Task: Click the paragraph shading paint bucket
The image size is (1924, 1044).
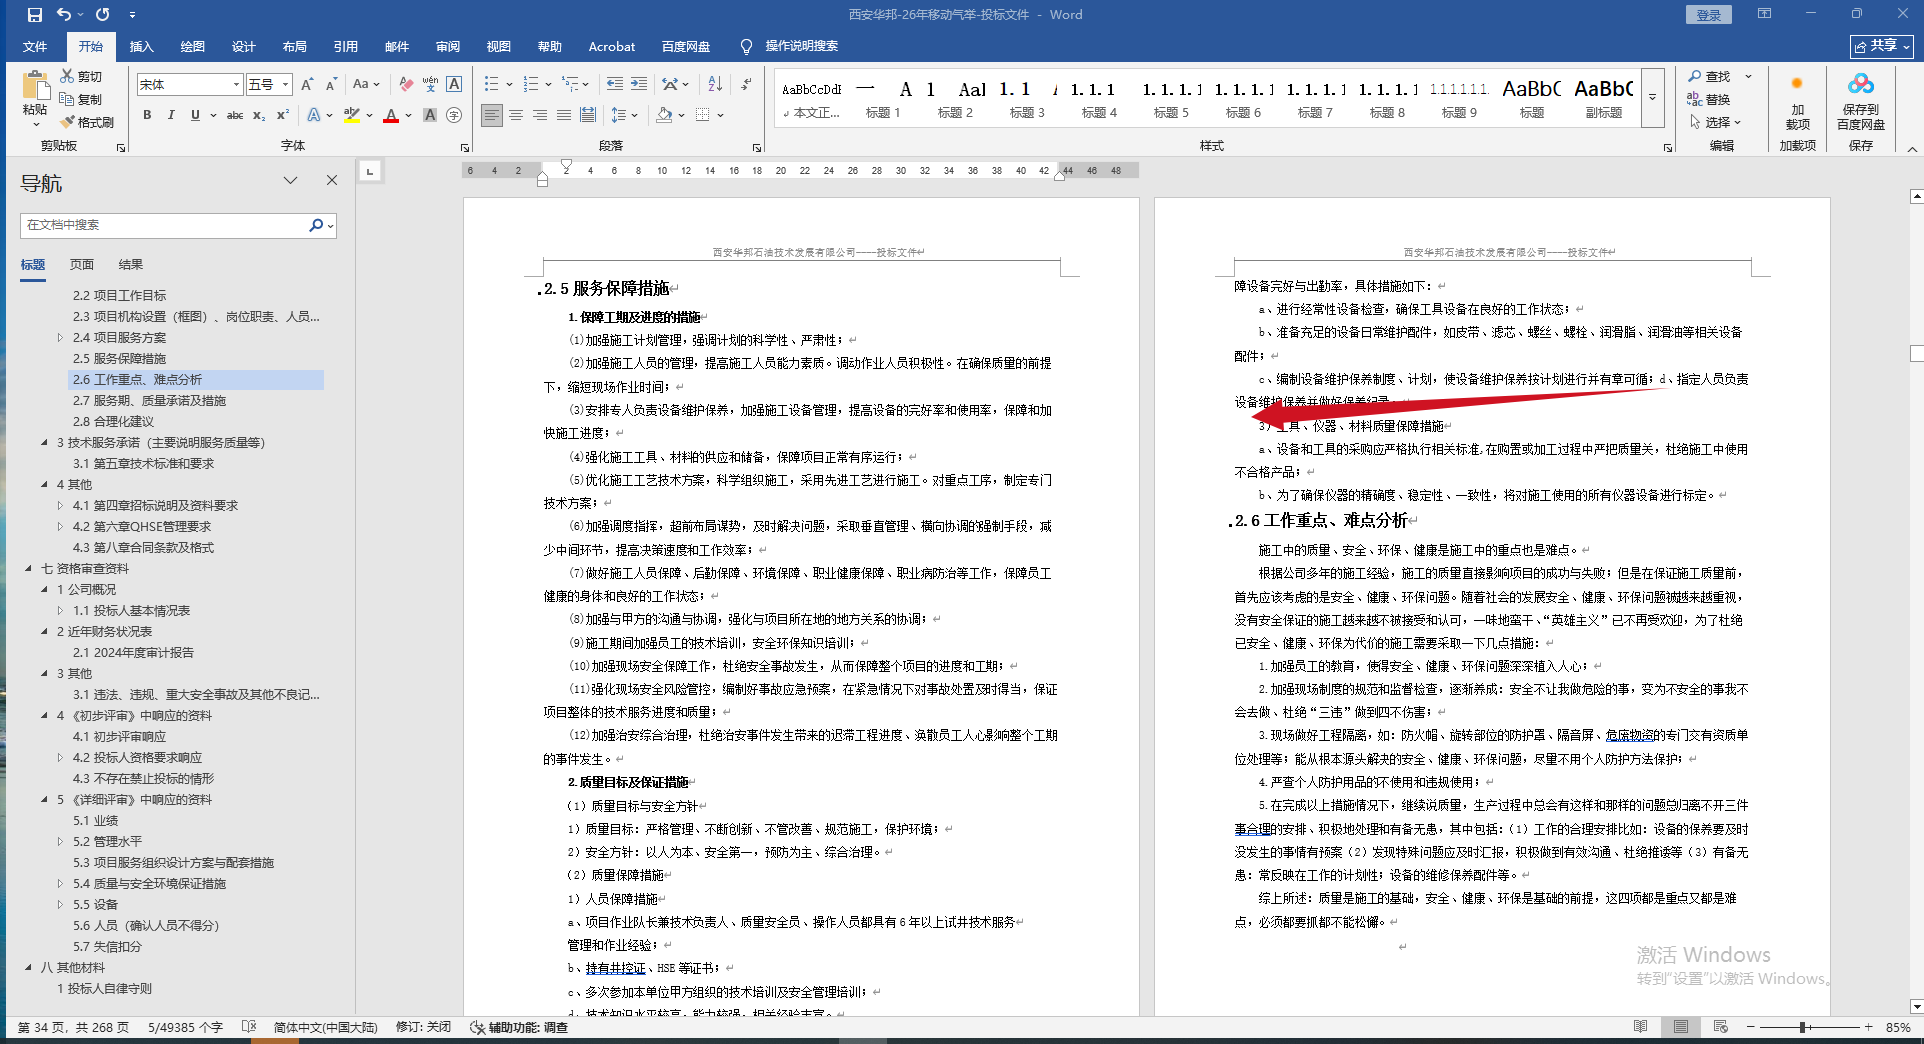Action: click(x=664, y=115)
